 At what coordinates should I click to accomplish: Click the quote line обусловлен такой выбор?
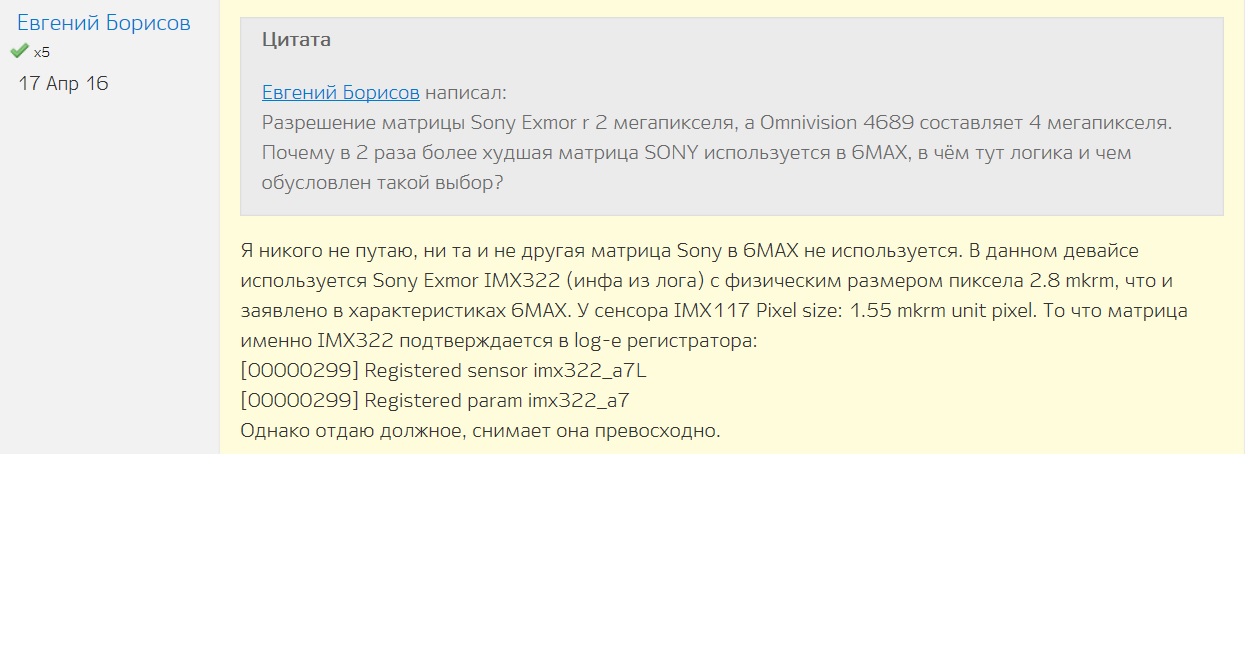pyautogui.click(x=382, y=183)
